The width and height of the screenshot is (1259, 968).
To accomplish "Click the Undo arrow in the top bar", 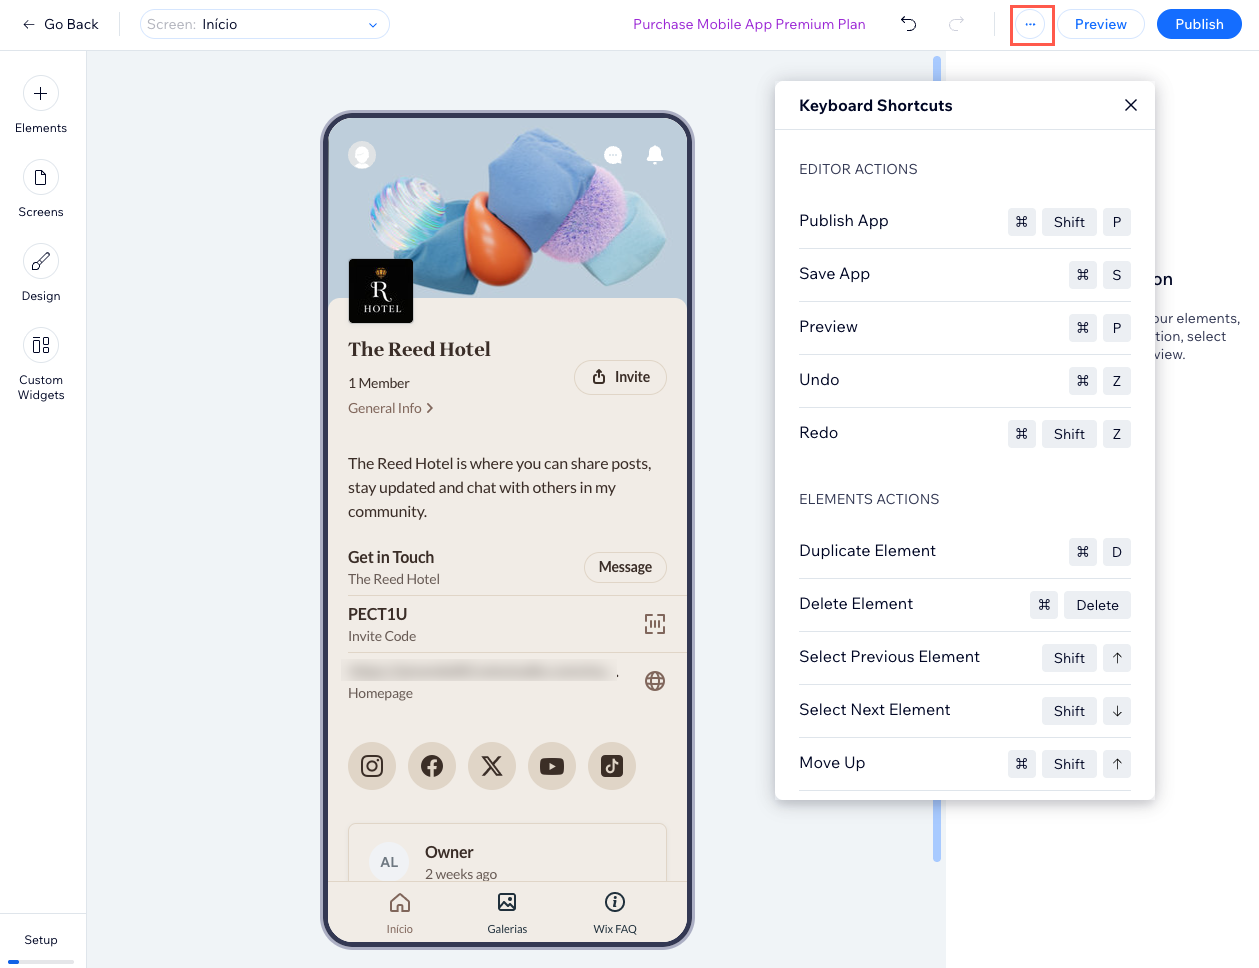I will tap(908, 24).
